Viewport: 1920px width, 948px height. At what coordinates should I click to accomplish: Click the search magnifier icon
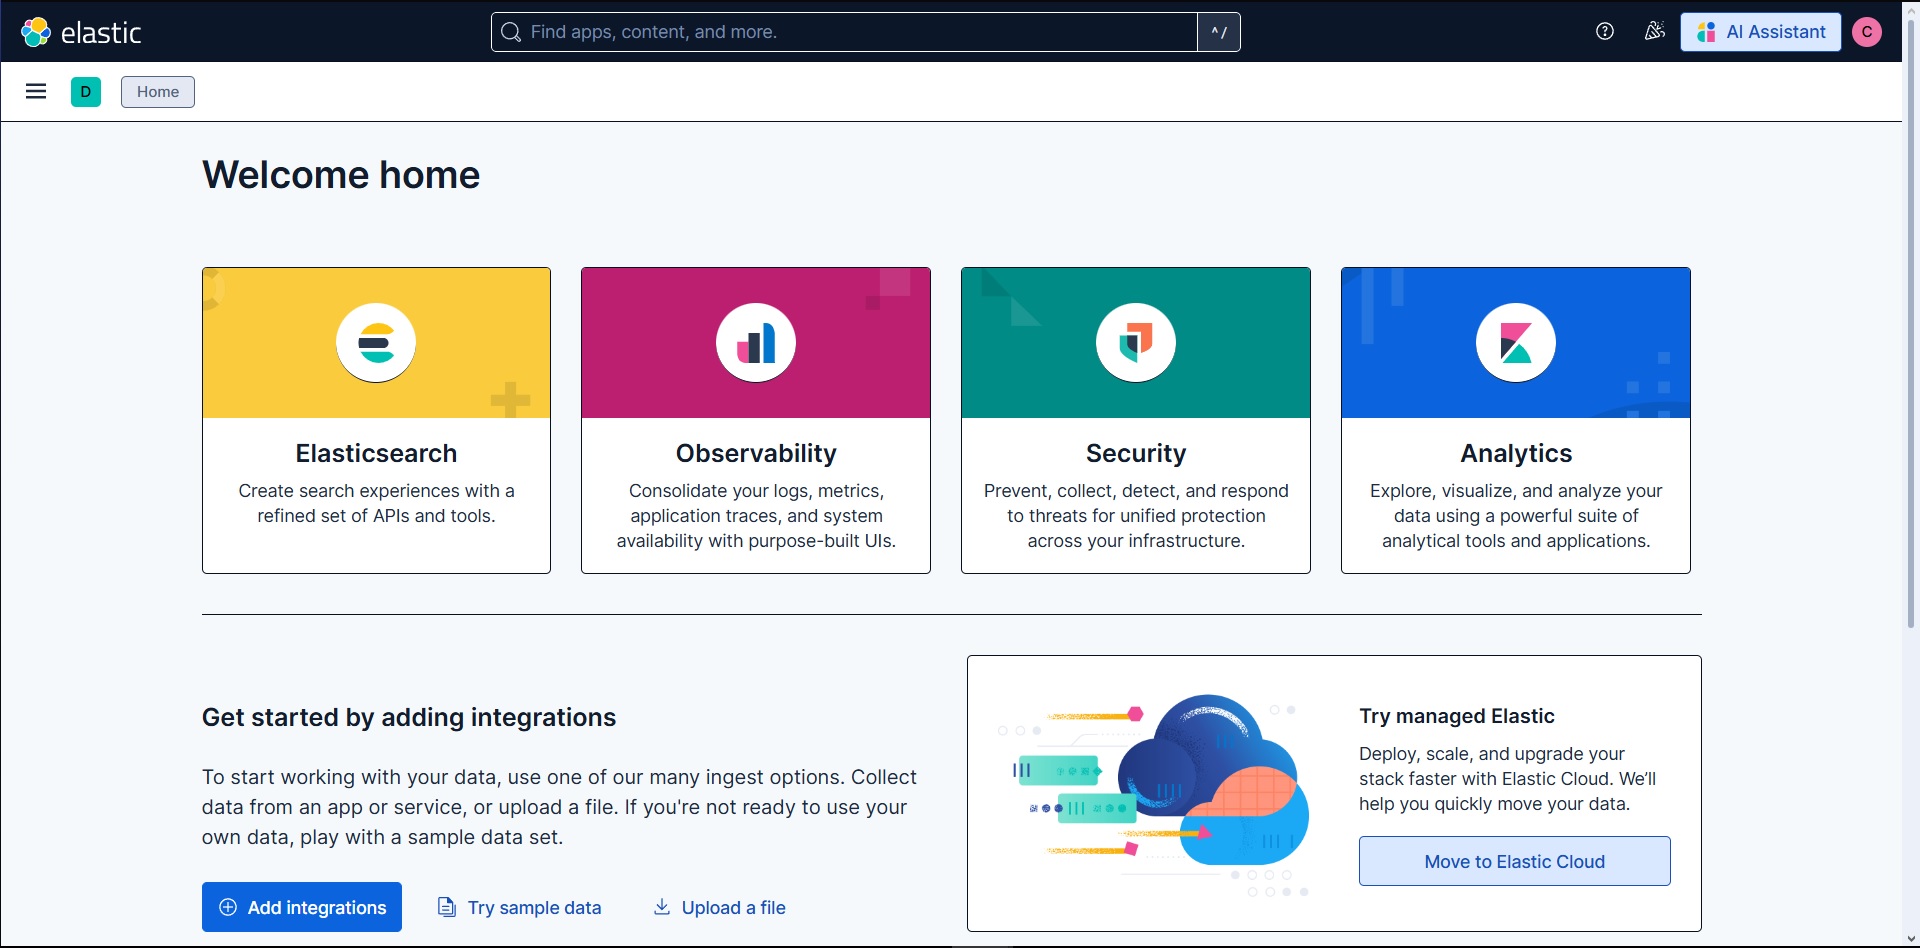tap(511, 32)
